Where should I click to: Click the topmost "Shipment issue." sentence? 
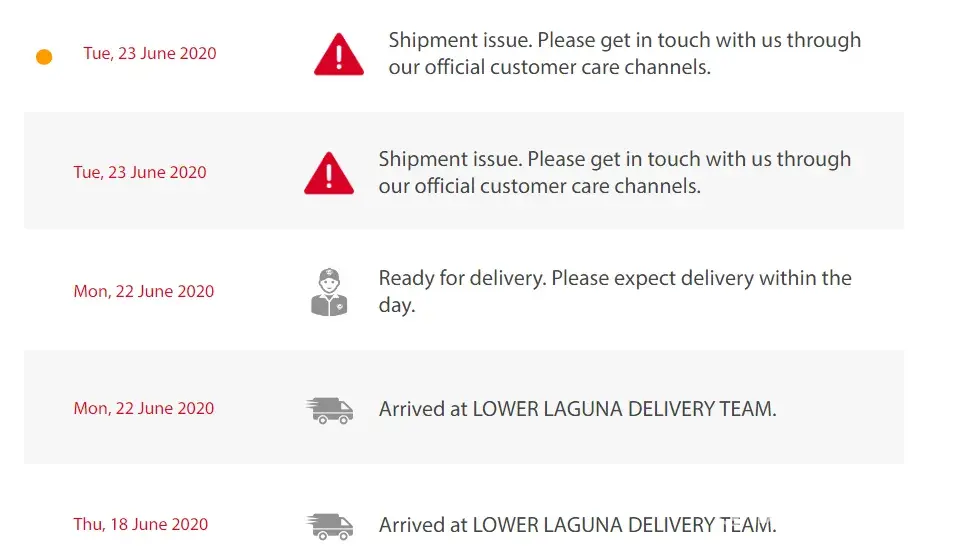(461, 41)
